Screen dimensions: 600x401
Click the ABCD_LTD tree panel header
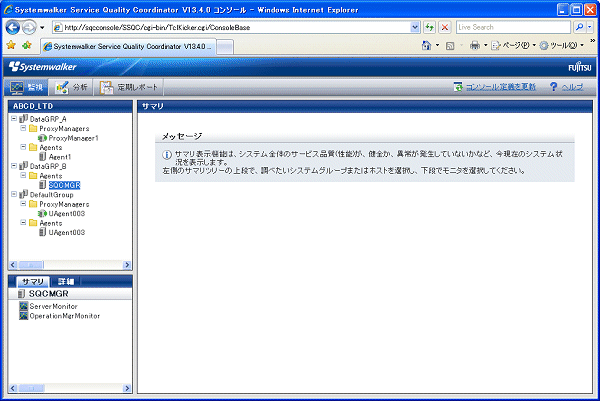[70, 106]
